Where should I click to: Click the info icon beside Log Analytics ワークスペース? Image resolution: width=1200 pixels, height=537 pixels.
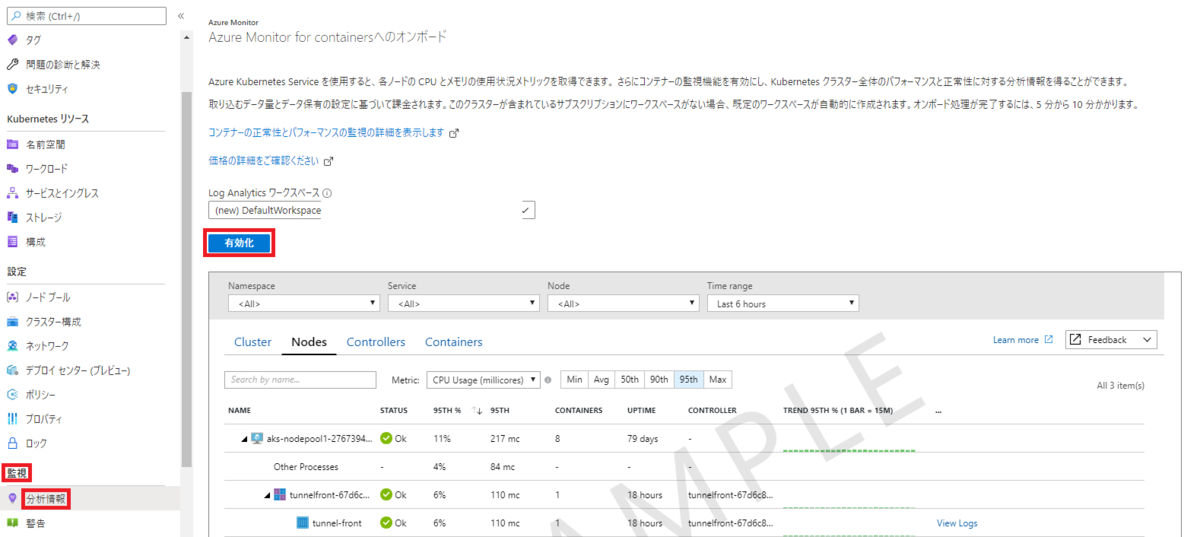pos(327,194)
